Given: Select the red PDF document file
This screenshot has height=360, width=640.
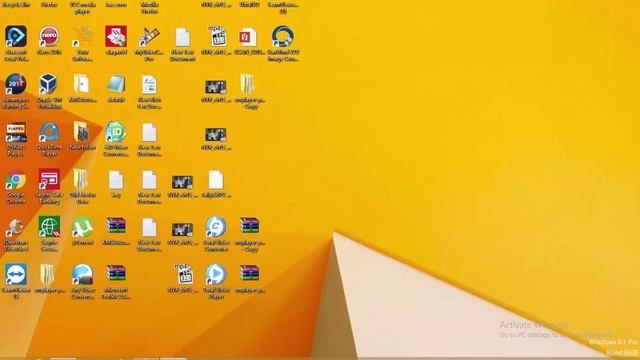Looking at the screenshot, I should coord(247,37).
